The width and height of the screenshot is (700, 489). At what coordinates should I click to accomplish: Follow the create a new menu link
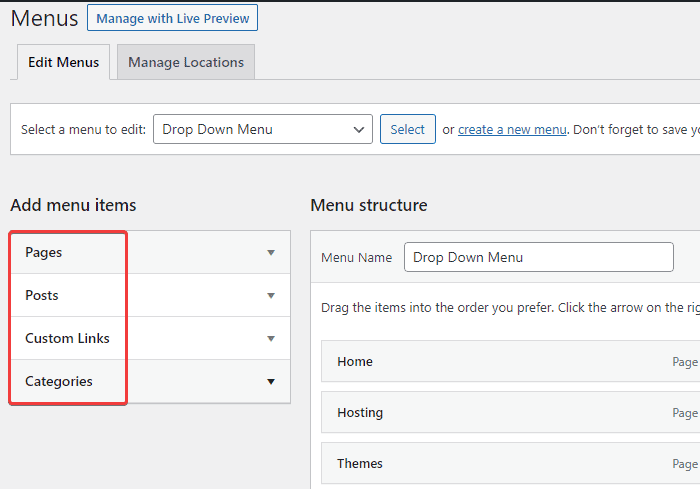coord(512,129)
